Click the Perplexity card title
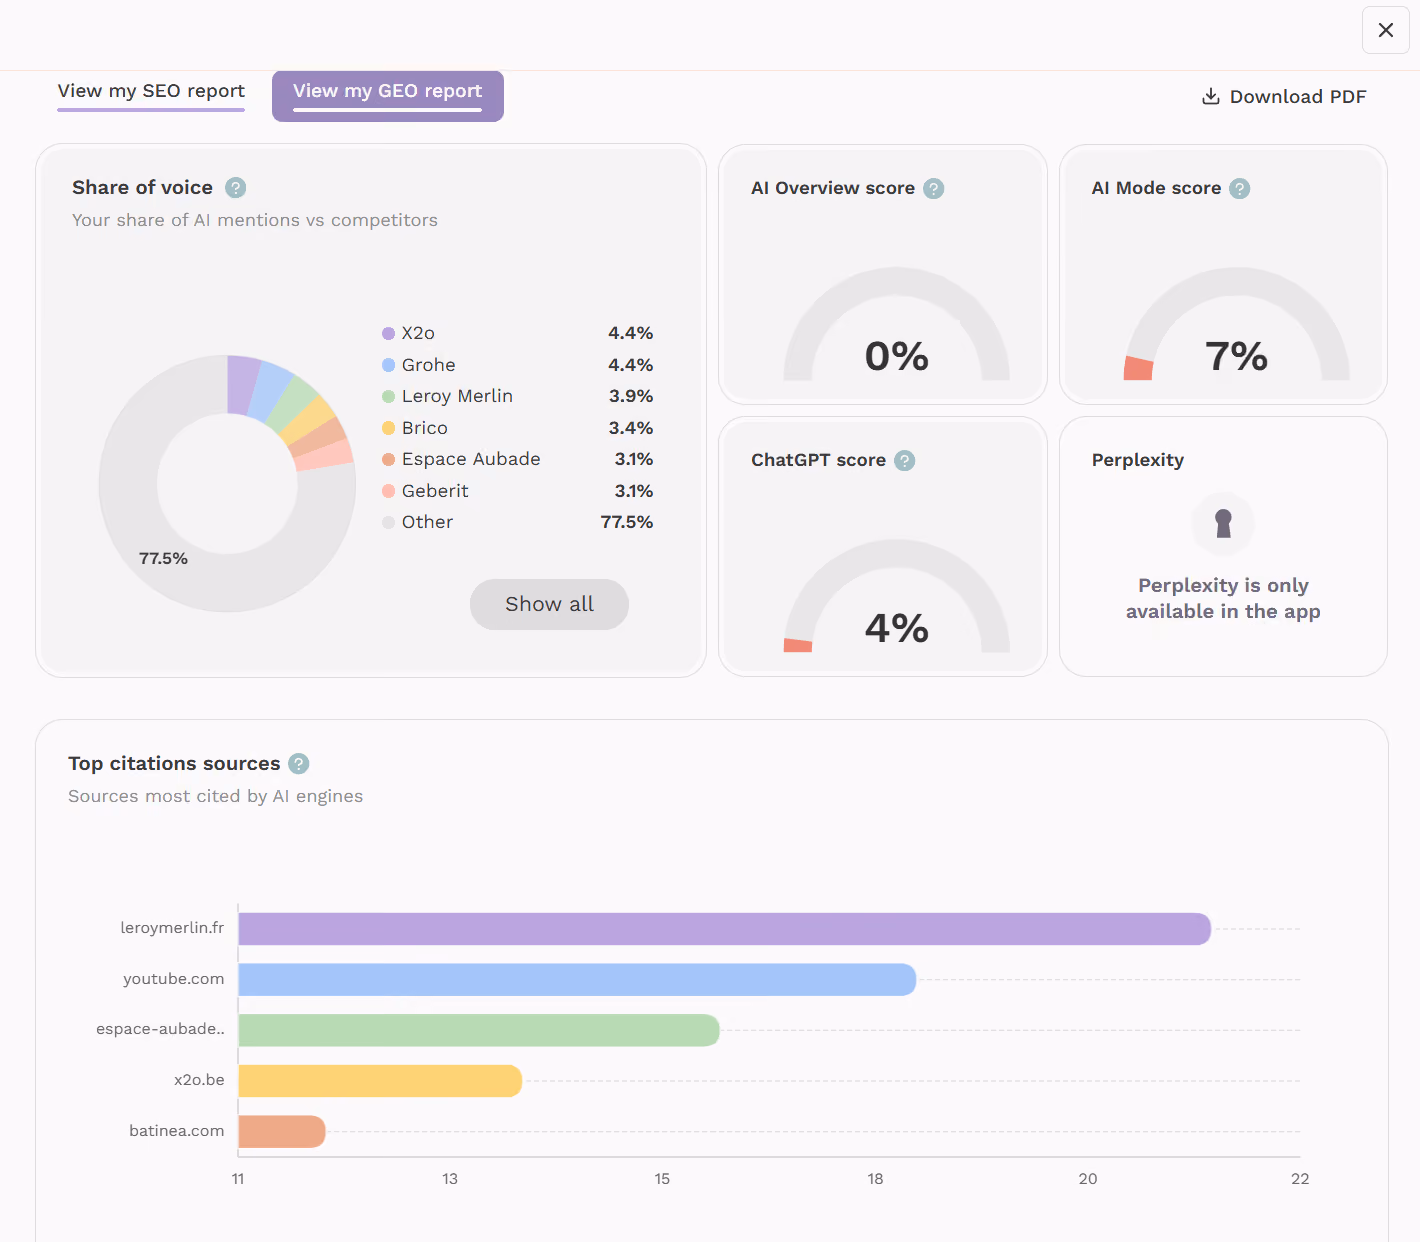Screen dimensions: 1420x1242 1138,460
